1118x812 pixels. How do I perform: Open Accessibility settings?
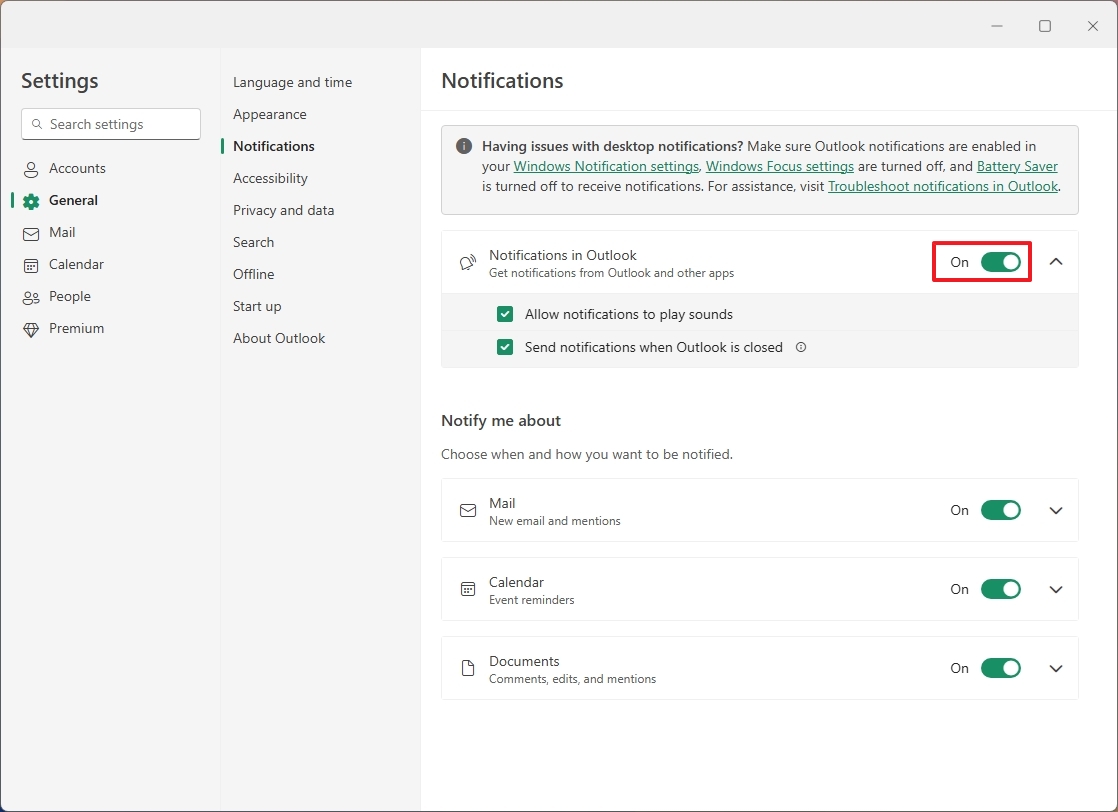[270, 178]
